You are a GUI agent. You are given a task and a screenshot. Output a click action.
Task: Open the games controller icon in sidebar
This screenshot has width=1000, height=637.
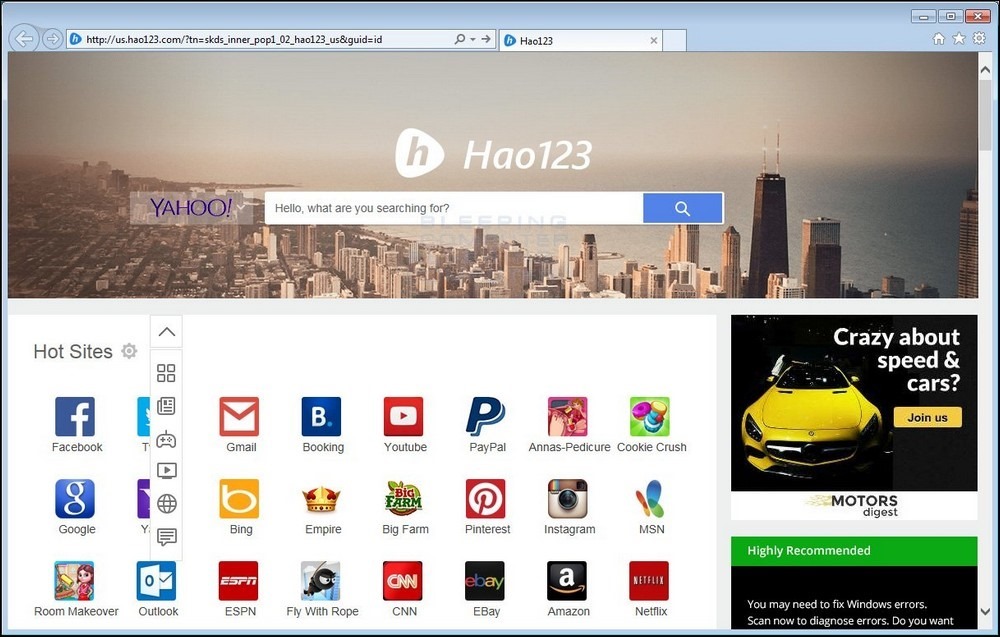click(166, 439)
